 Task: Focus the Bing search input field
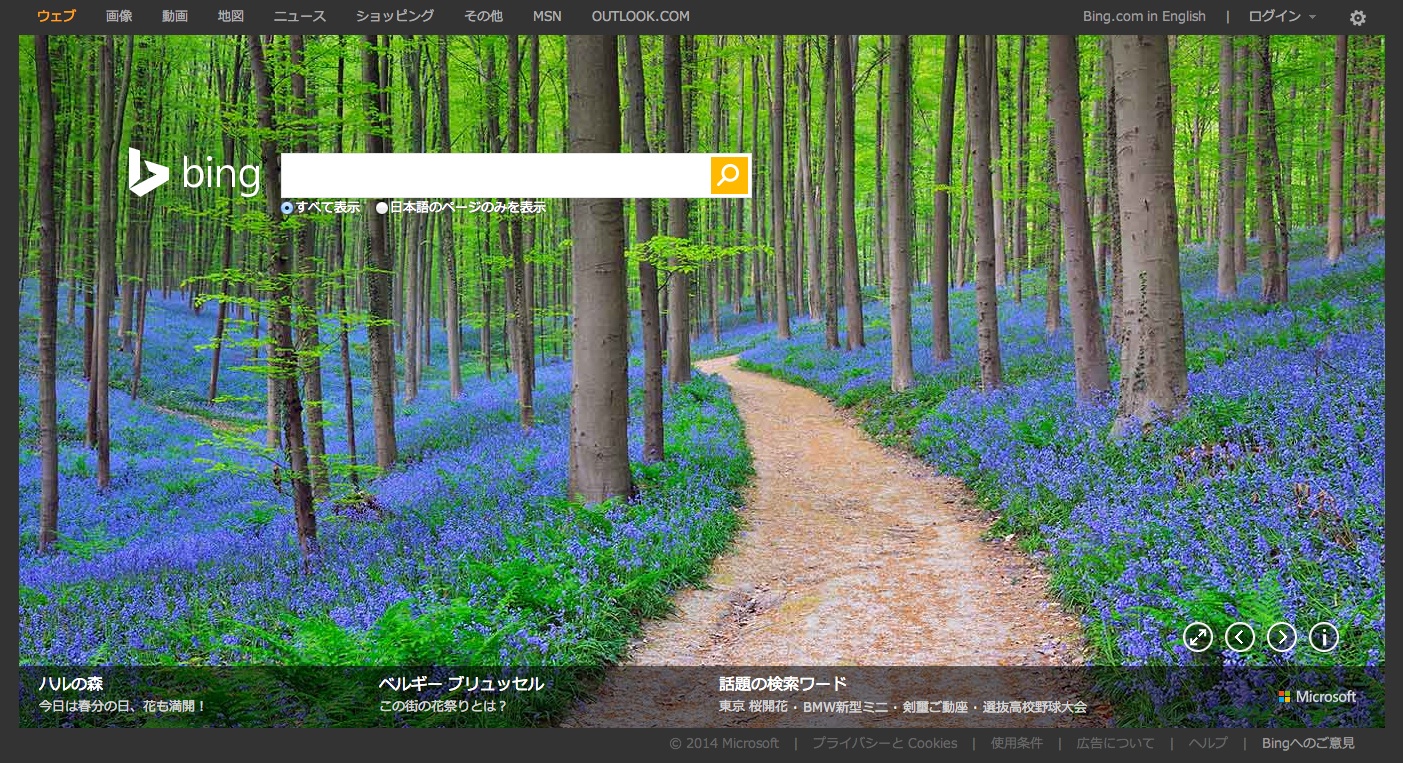(495, 175)
